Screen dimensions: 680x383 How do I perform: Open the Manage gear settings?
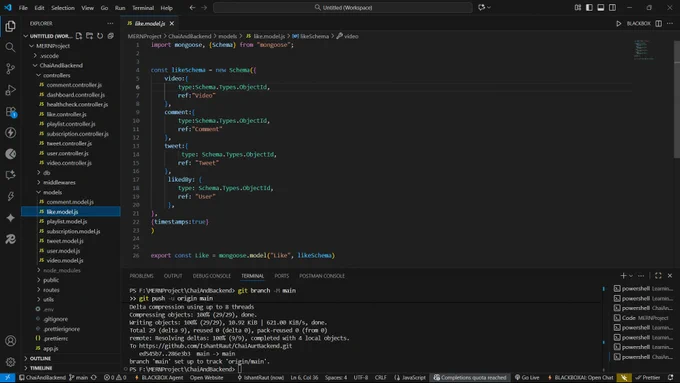coord(10,362)
